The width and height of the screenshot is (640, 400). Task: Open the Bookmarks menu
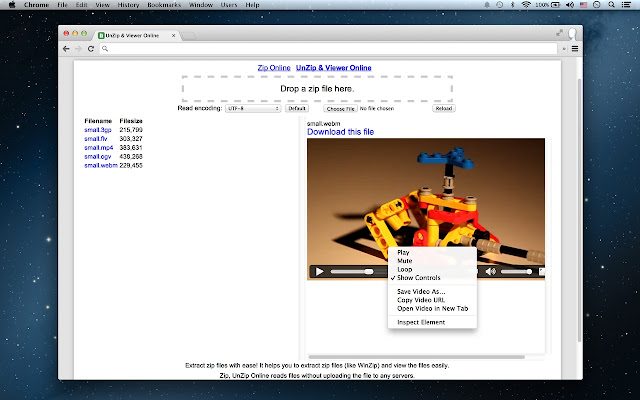coord(164,5)
